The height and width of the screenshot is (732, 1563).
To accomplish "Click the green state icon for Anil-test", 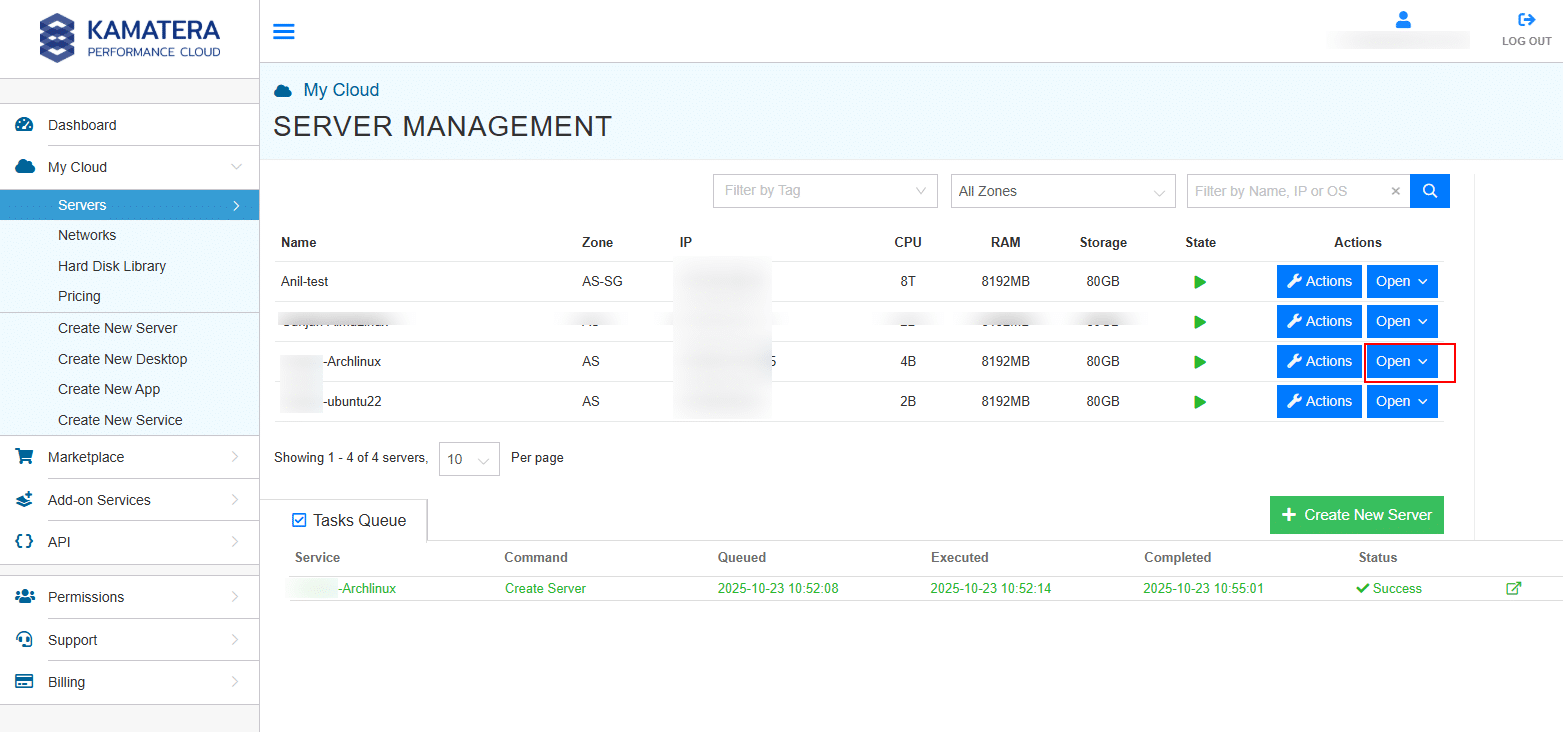I will point(1200,282).
